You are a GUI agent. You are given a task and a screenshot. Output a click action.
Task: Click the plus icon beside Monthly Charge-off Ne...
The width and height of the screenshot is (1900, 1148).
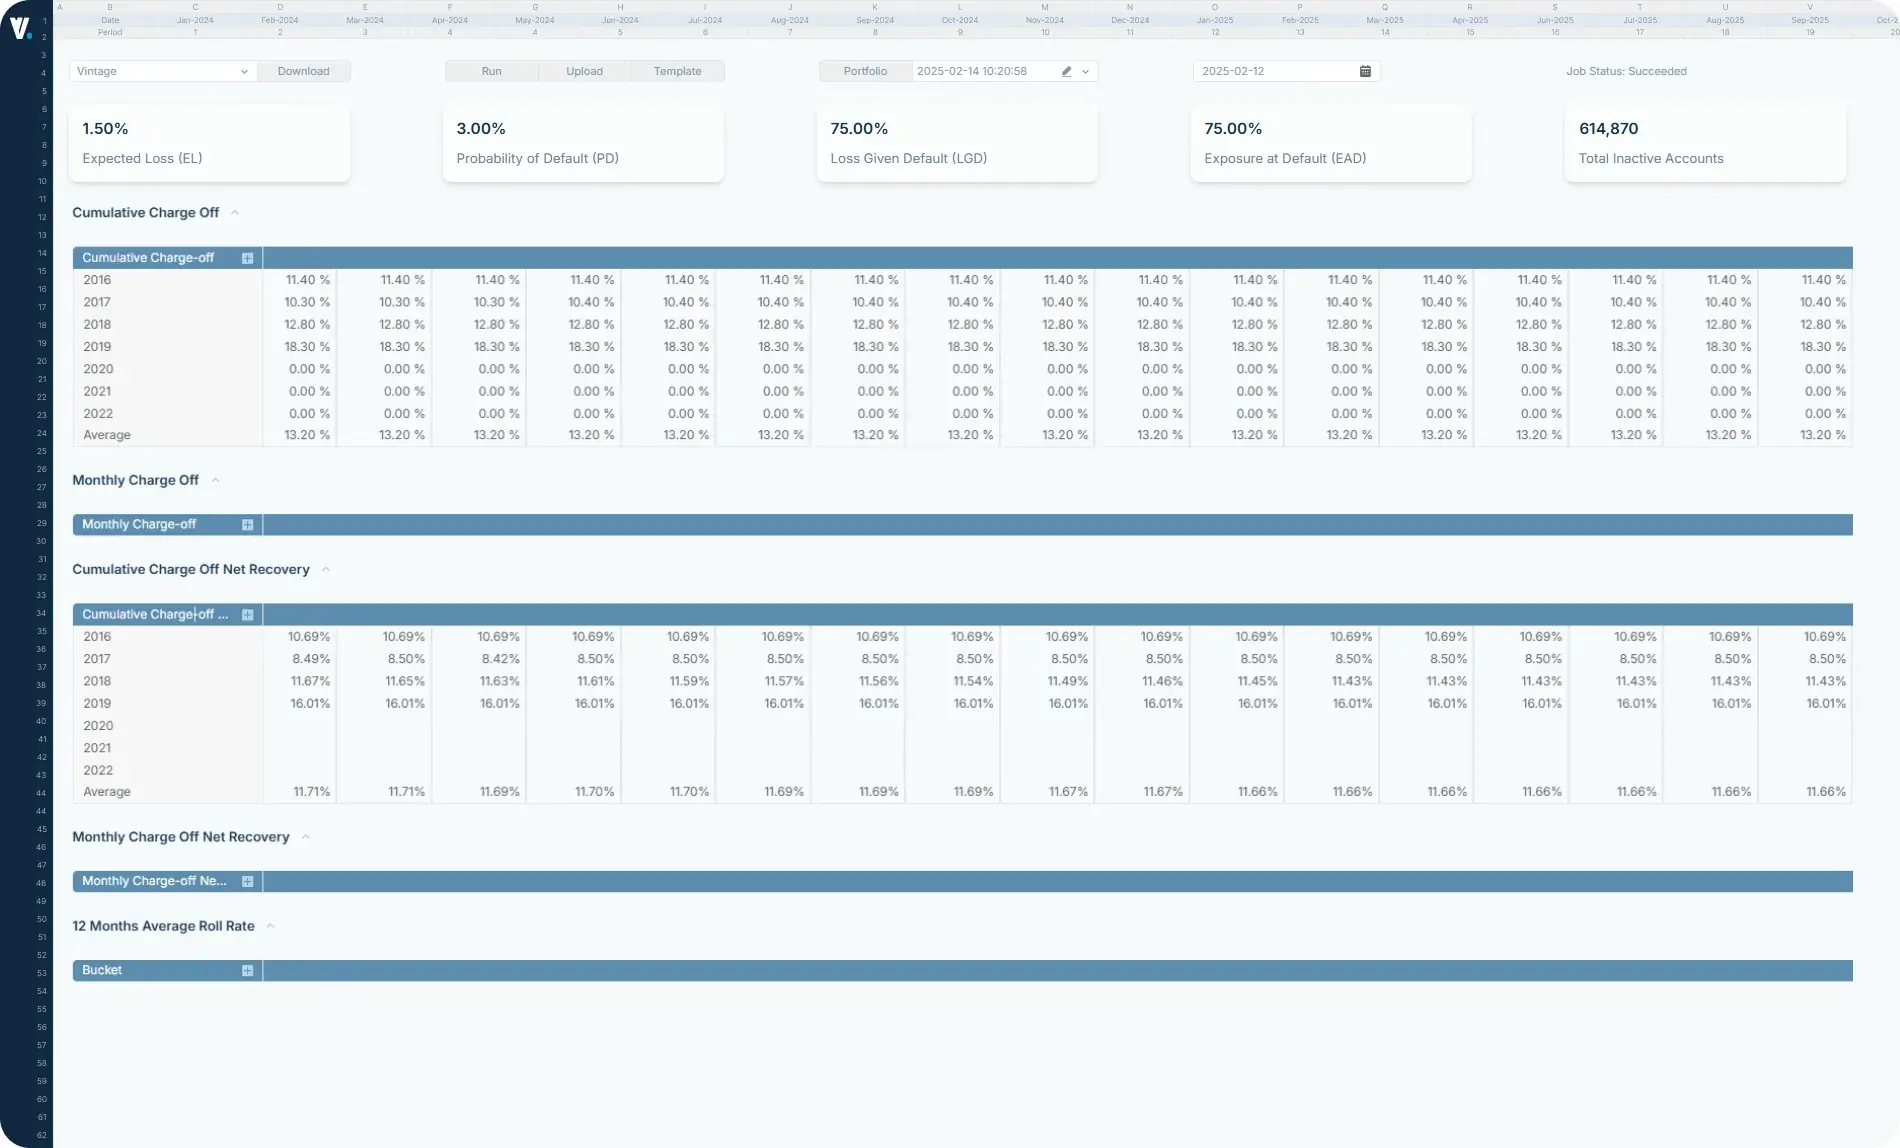tap(247, 881)
